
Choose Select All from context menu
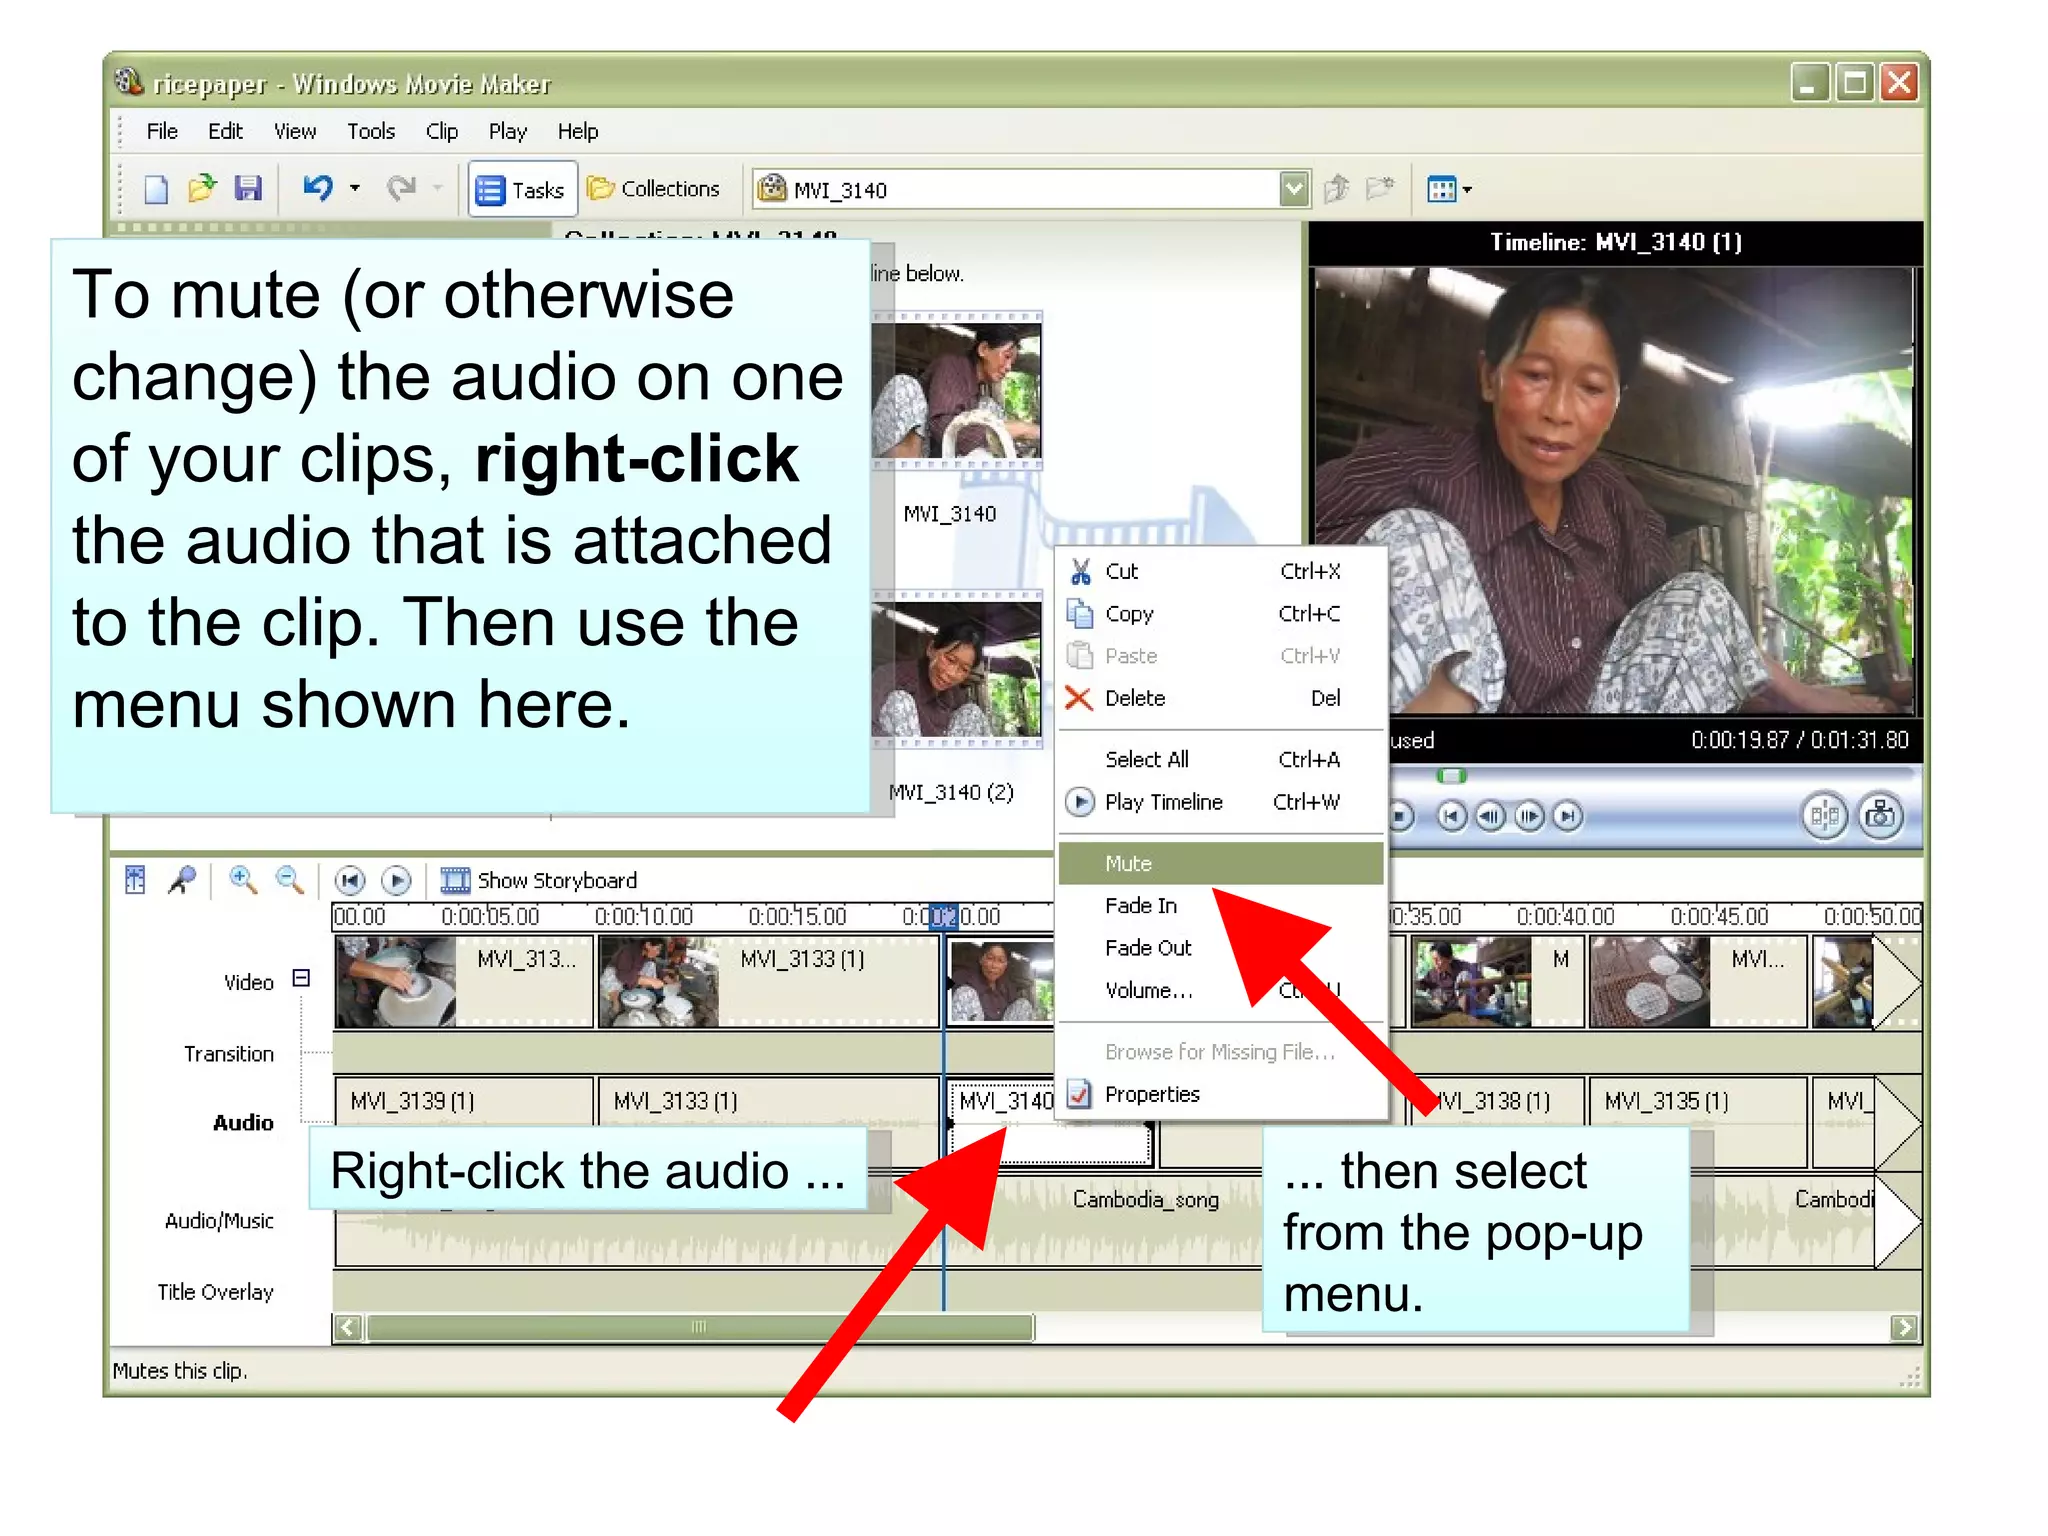click(x=1222, y=759)
